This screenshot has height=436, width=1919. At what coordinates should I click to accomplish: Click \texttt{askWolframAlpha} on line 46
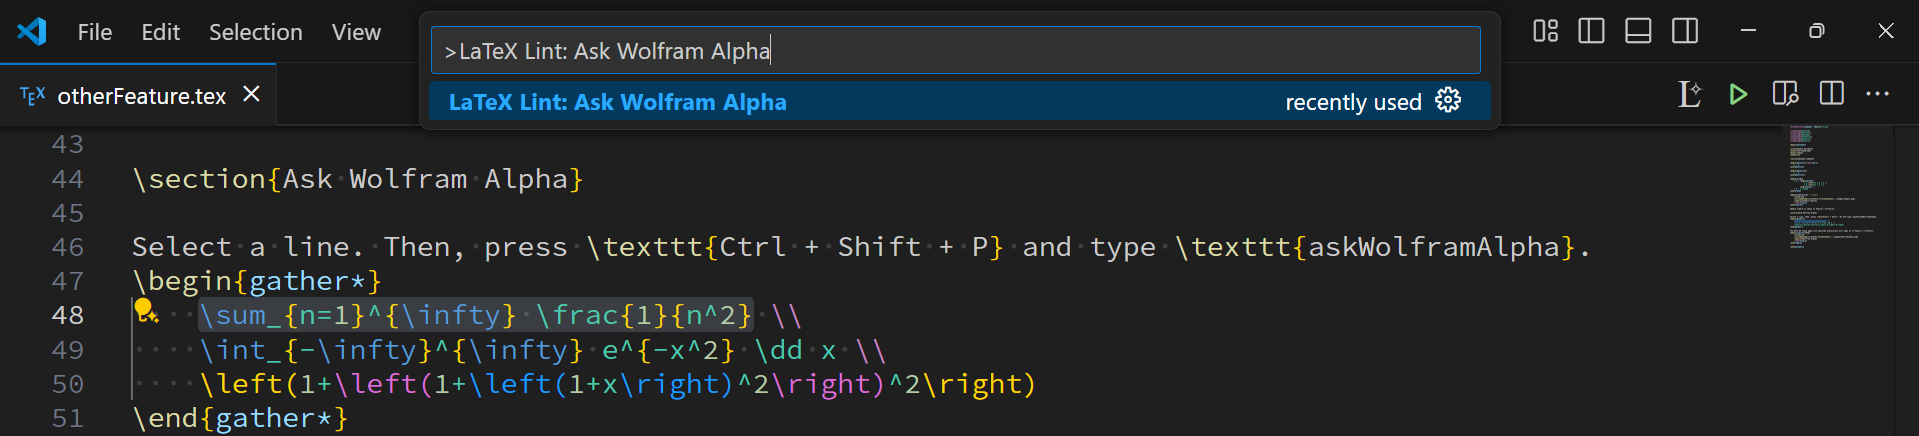coord(1375,247)
